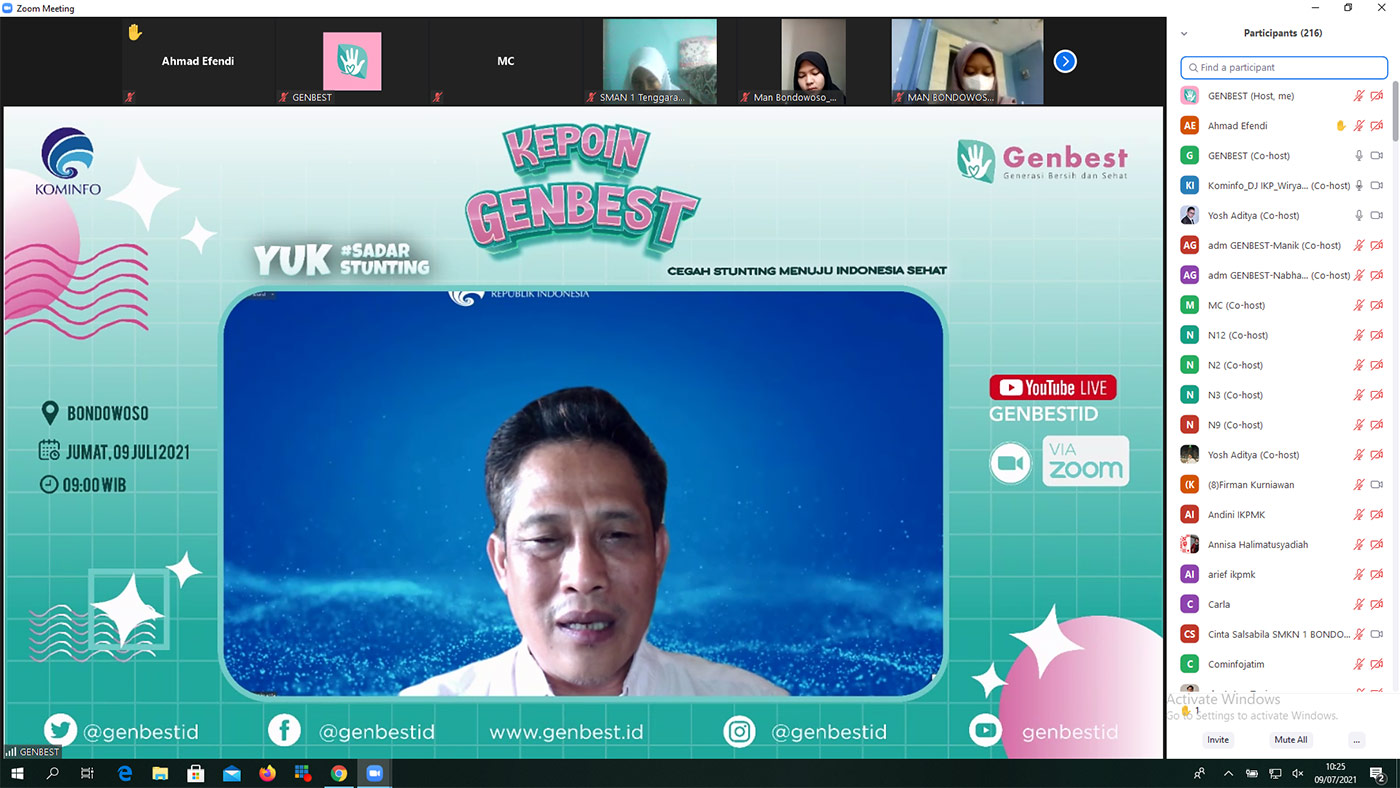Click the Find a participant search field
The image size is (1400, 788).
click(x=1284, y=67)
